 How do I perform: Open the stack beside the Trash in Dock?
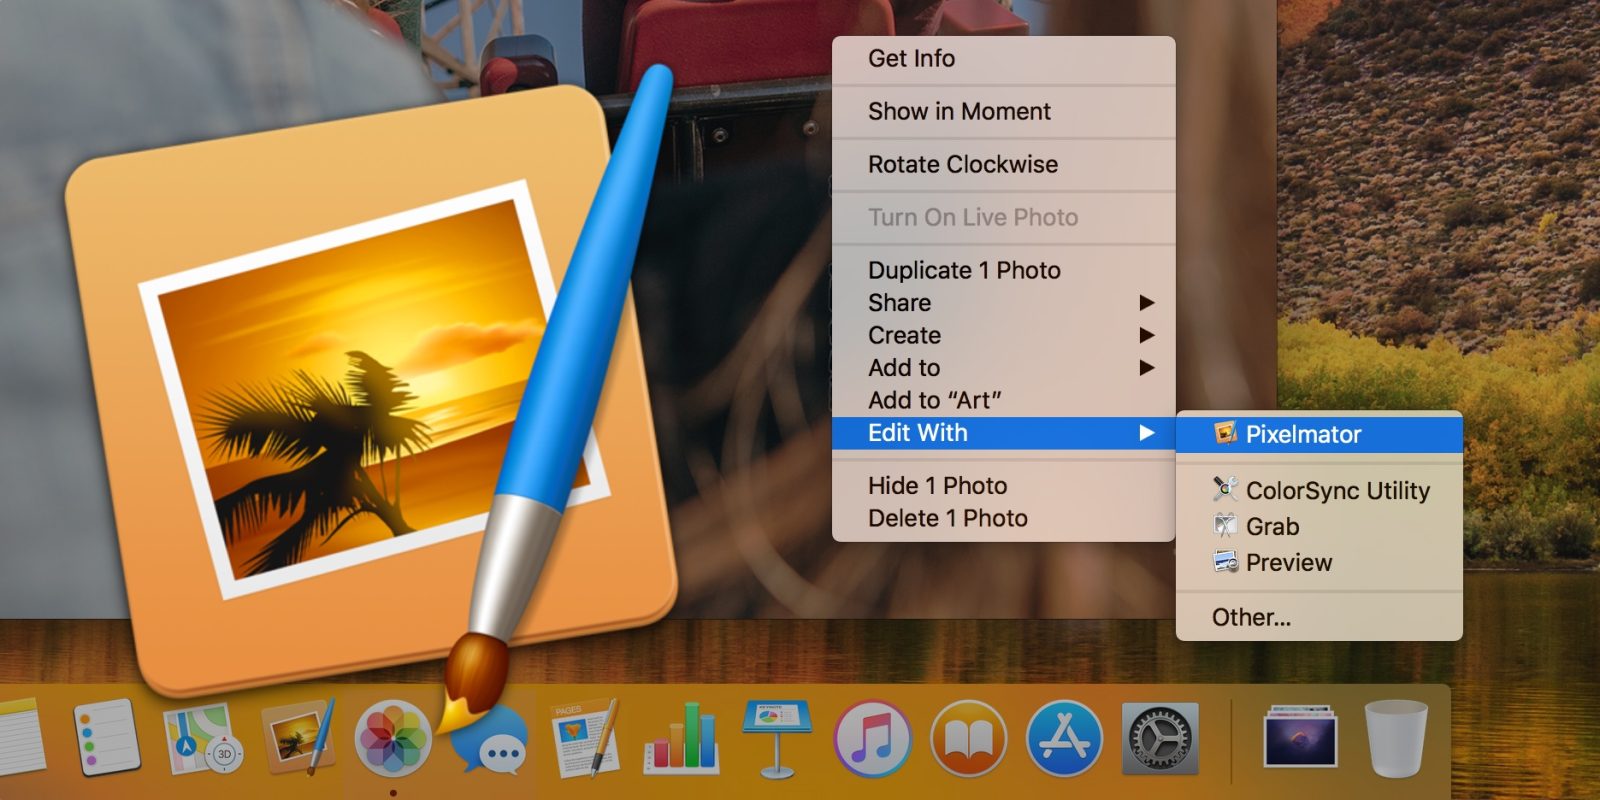[x=1300, y=738]
